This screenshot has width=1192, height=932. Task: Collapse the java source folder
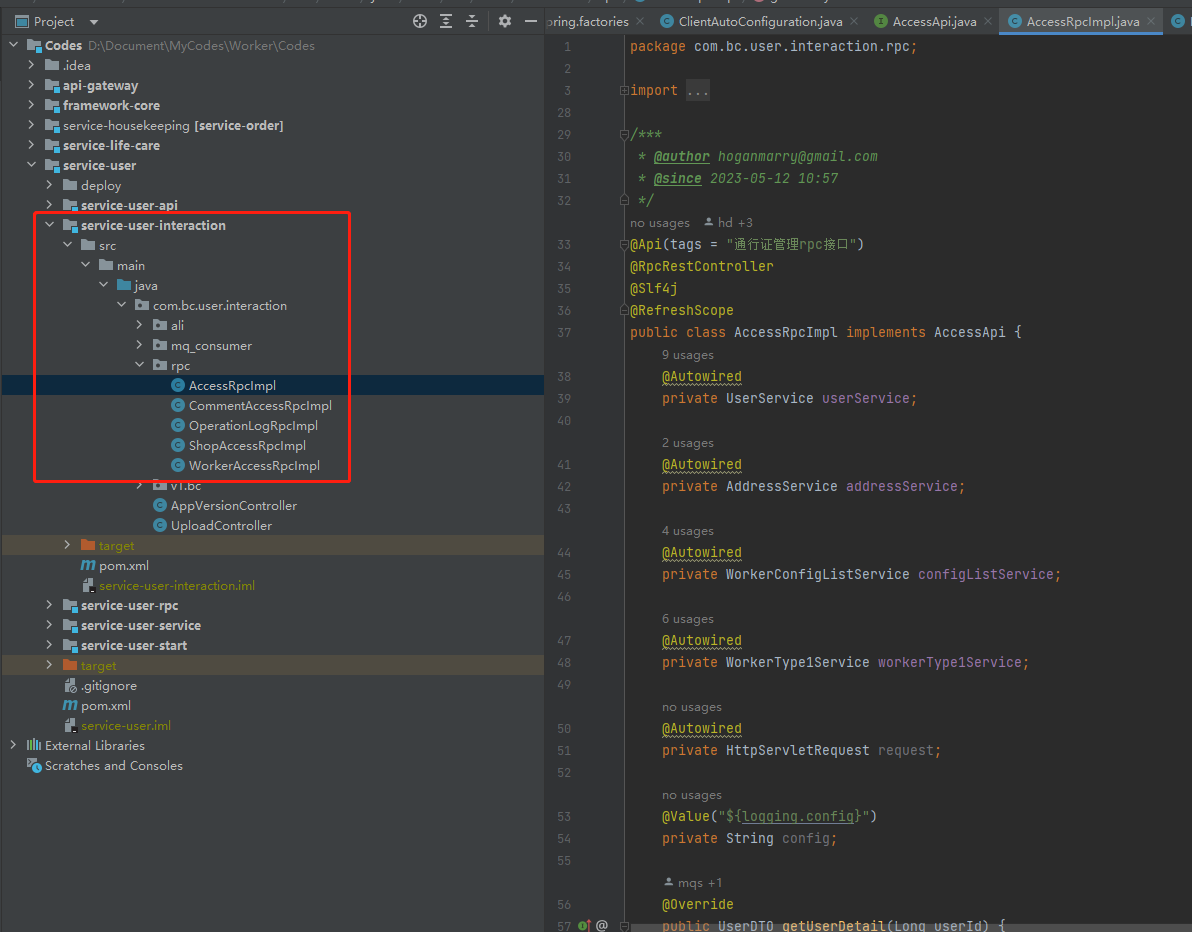pyautogui.click(x=104, y=285)
